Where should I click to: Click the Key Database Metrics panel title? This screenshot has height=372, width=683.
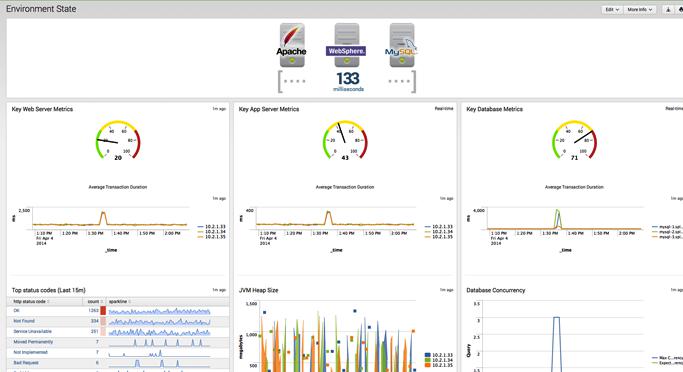click(494, 109)
